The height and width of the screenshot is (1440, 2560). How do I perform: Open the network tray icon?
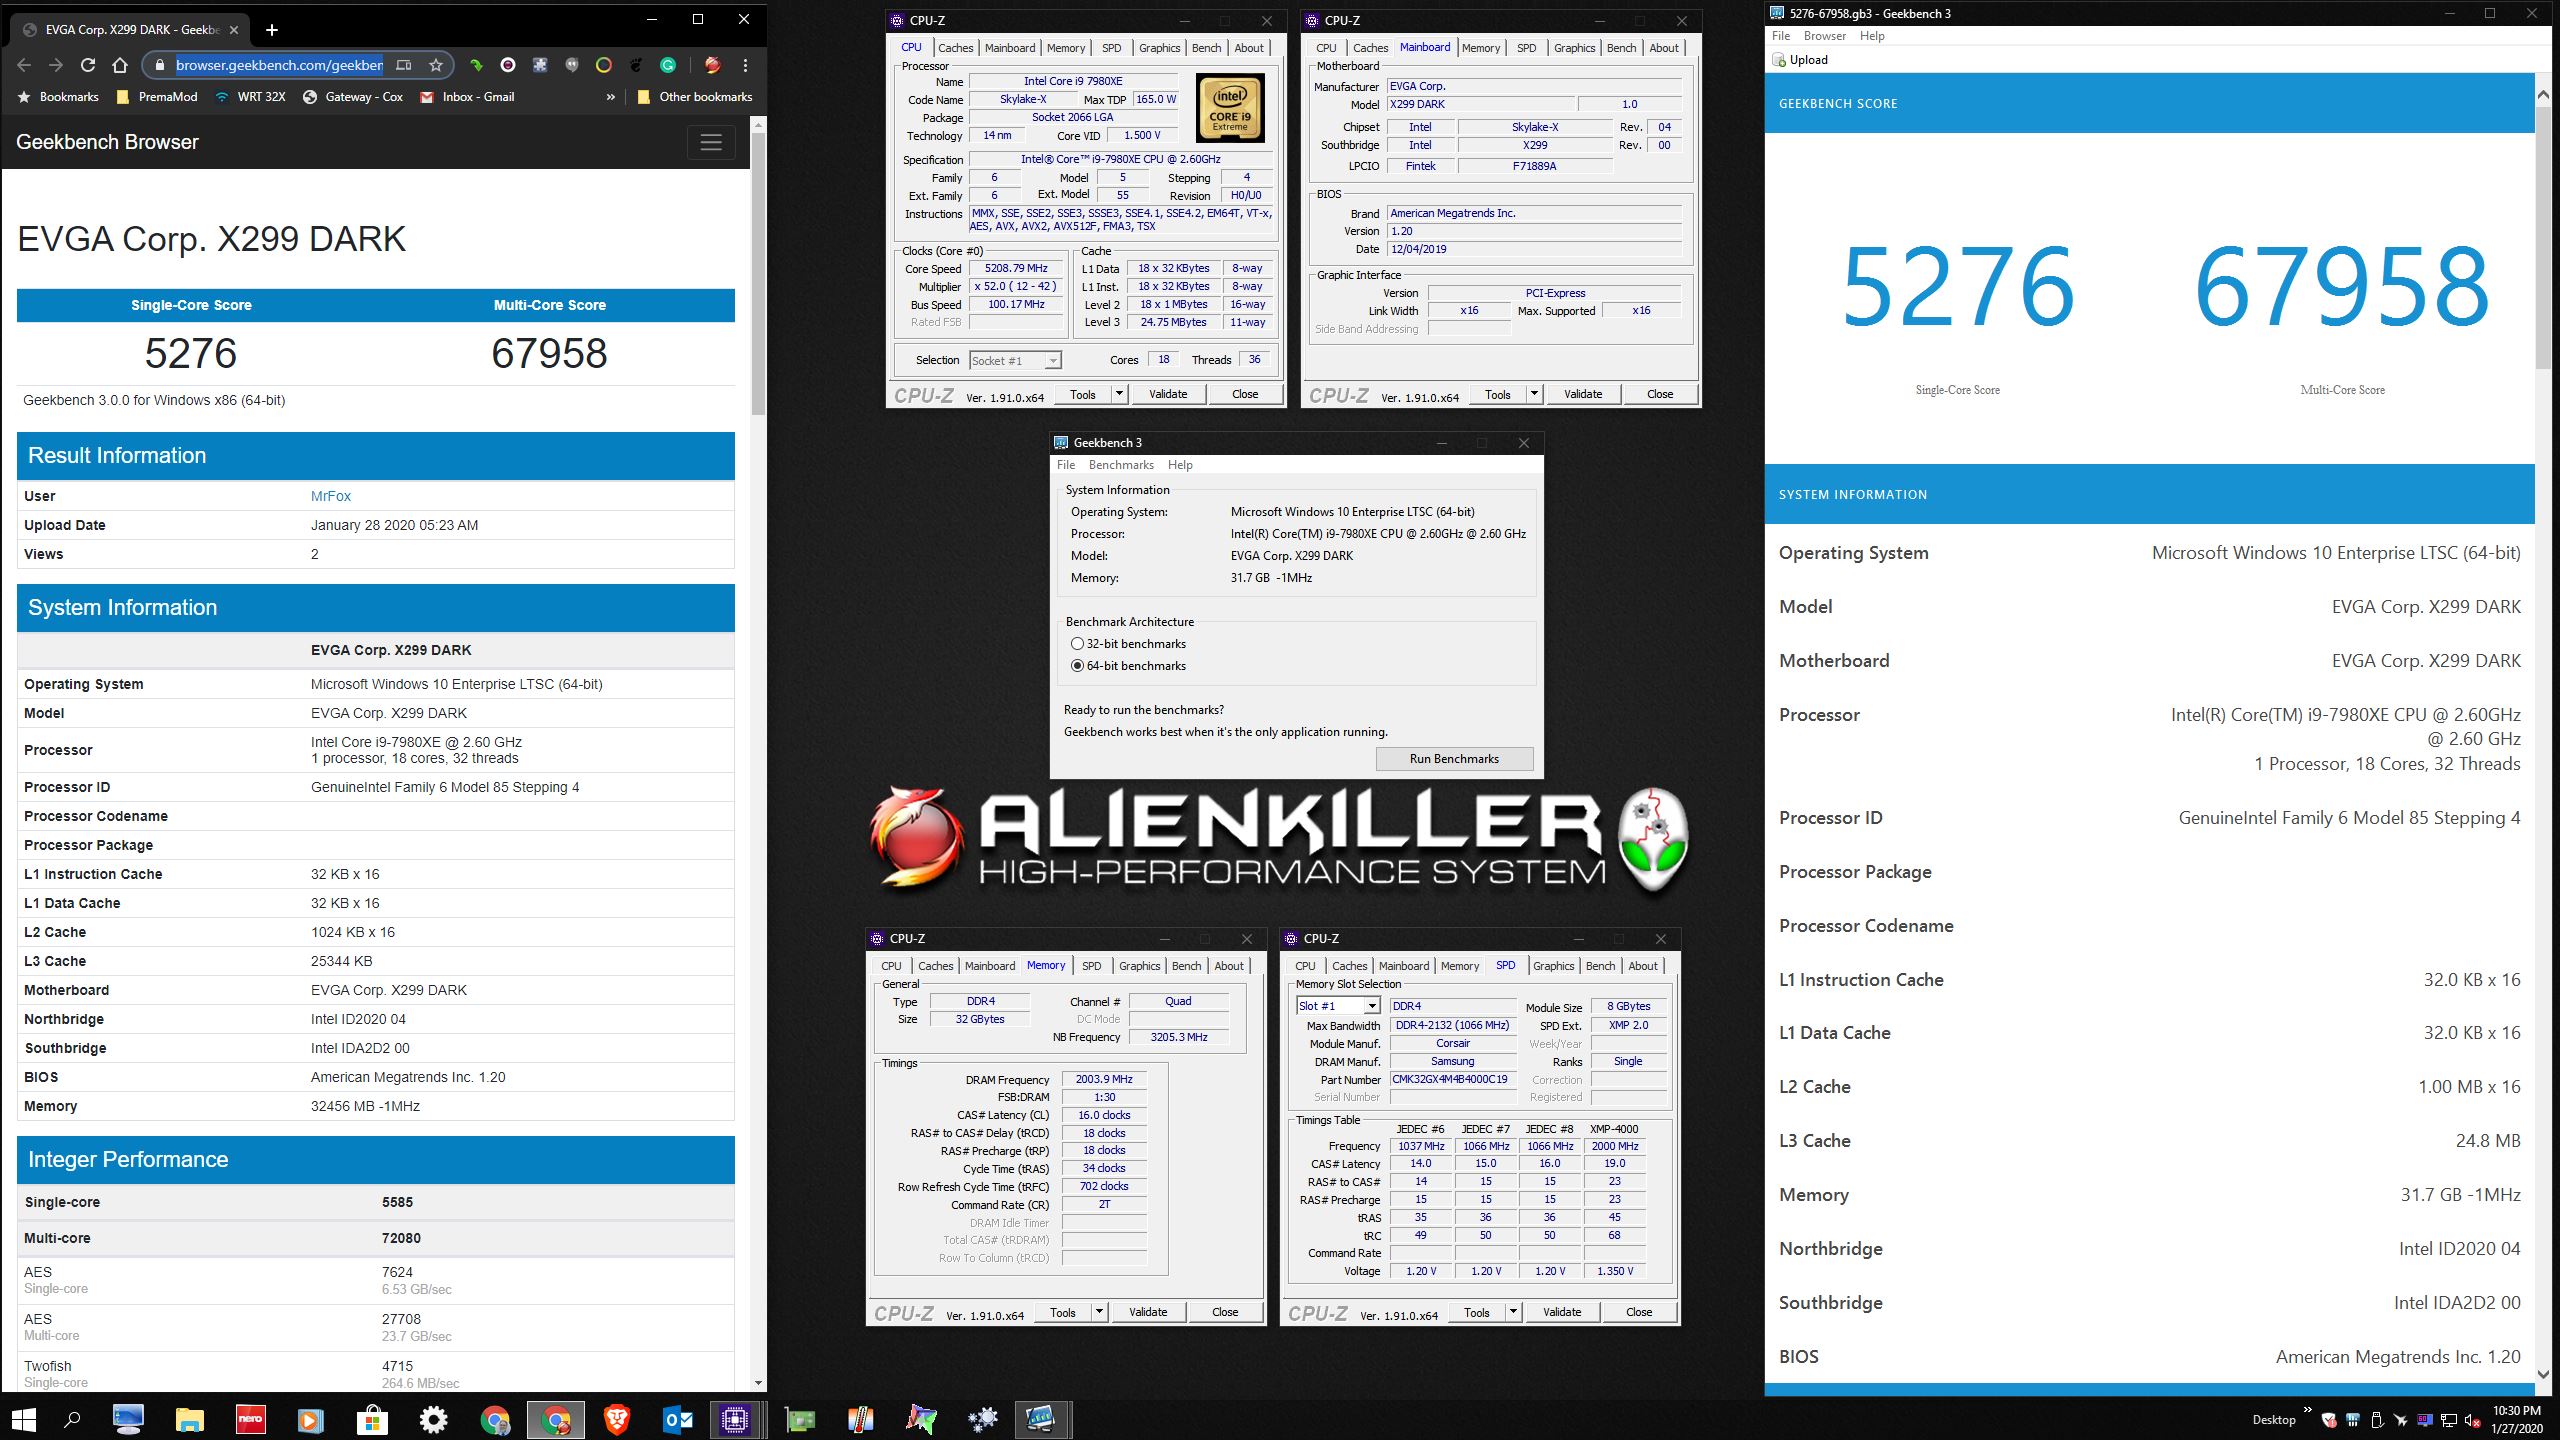click(x=2449, y=1420)
